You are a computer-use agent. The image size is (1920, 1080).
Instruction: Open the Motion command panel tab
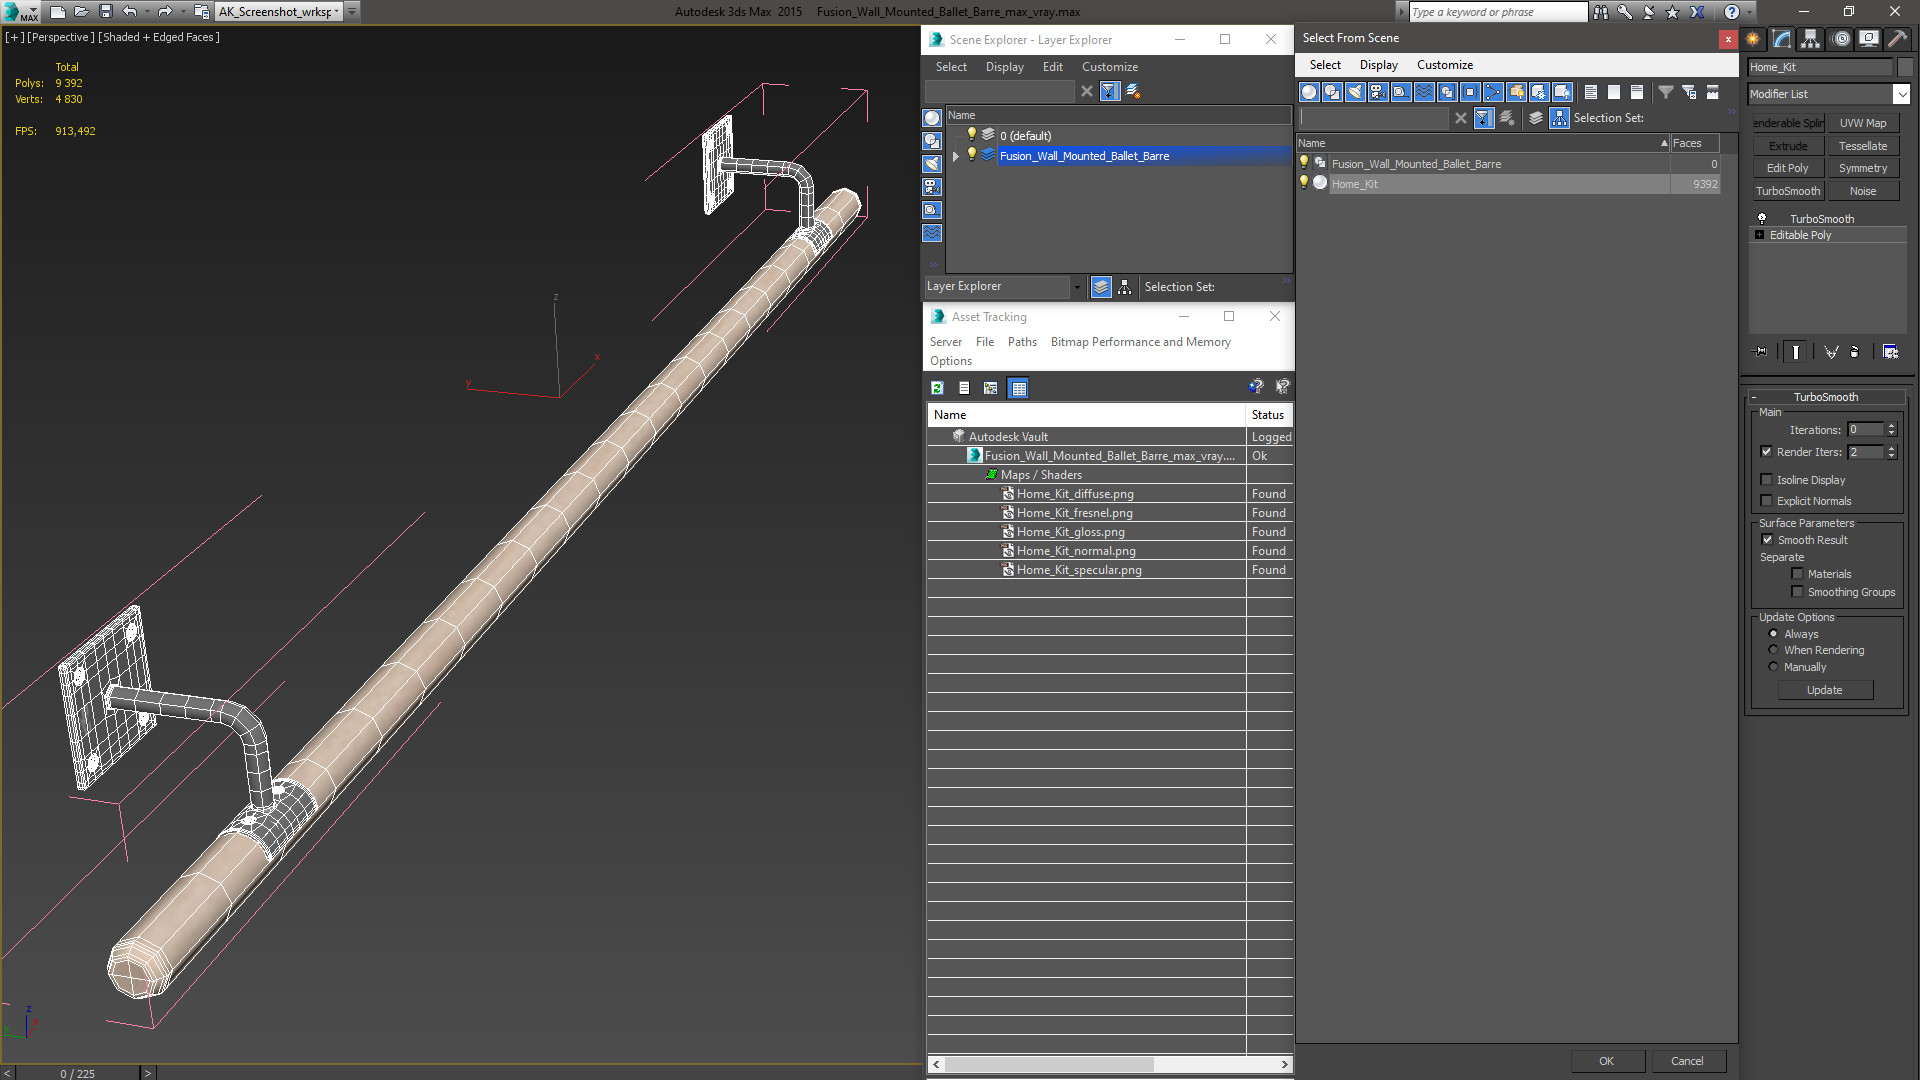[x=1840, y=39]
